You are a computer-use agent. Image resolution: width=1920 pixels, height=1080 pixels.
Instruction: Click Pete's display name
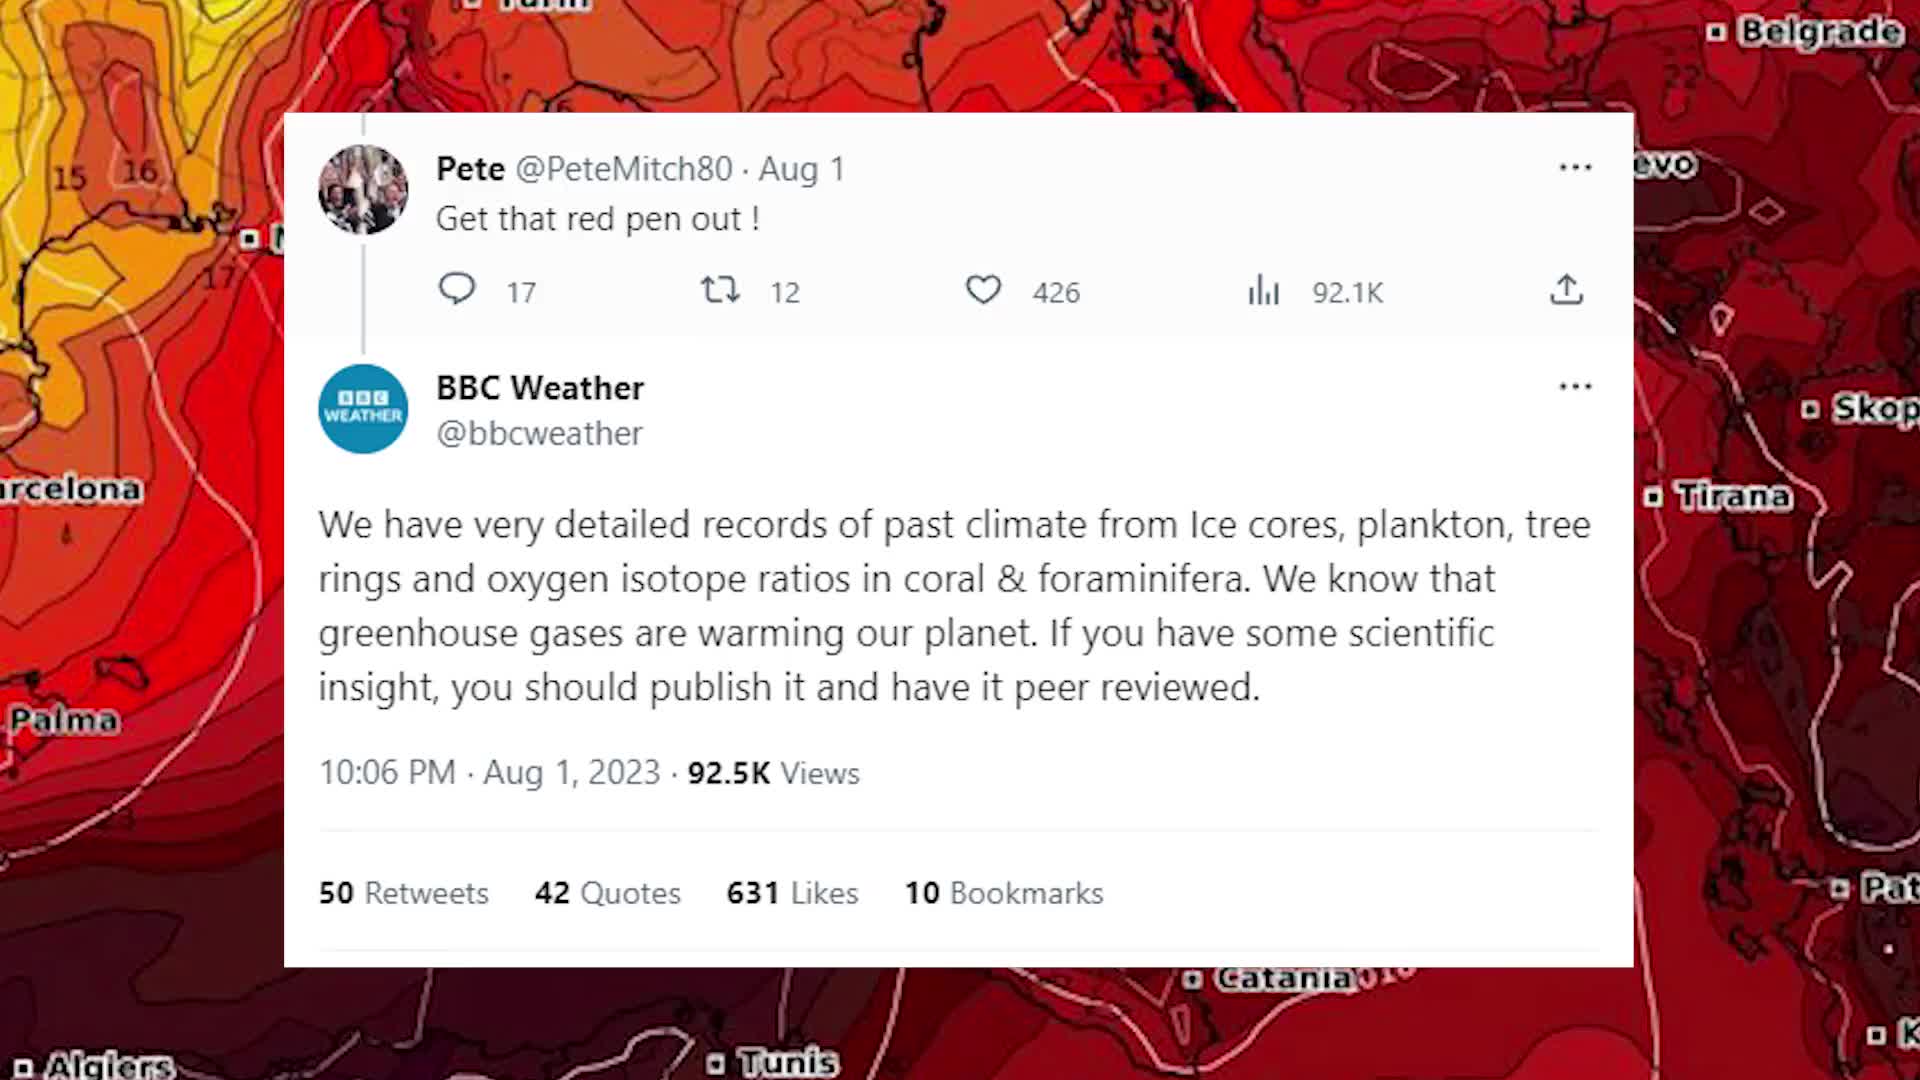click(470, 169)
